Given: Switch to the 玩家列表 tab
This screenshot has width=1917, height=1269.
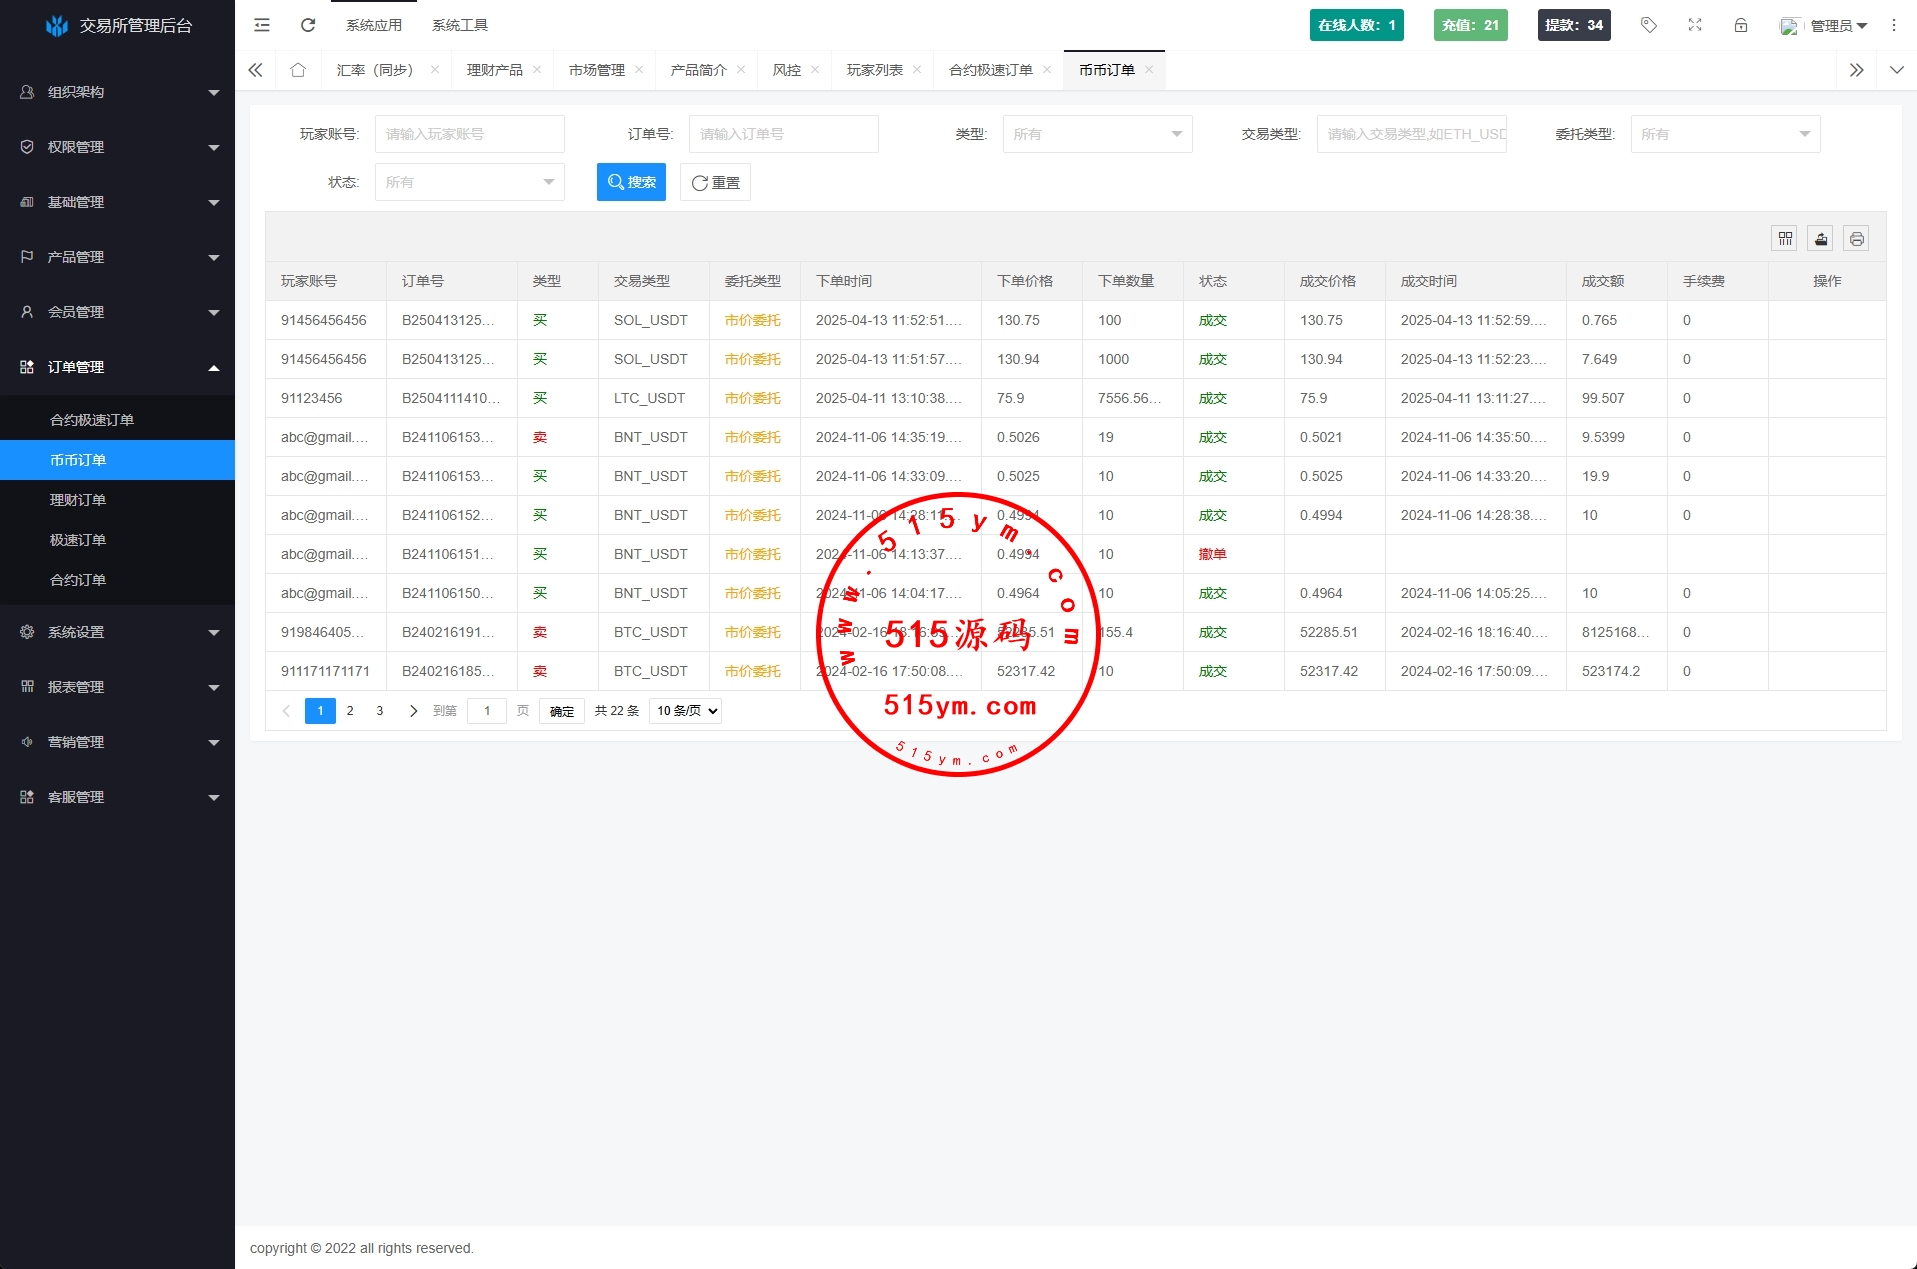Looking at the screenshot, I should pyautogui.click(x=874, y=70).
